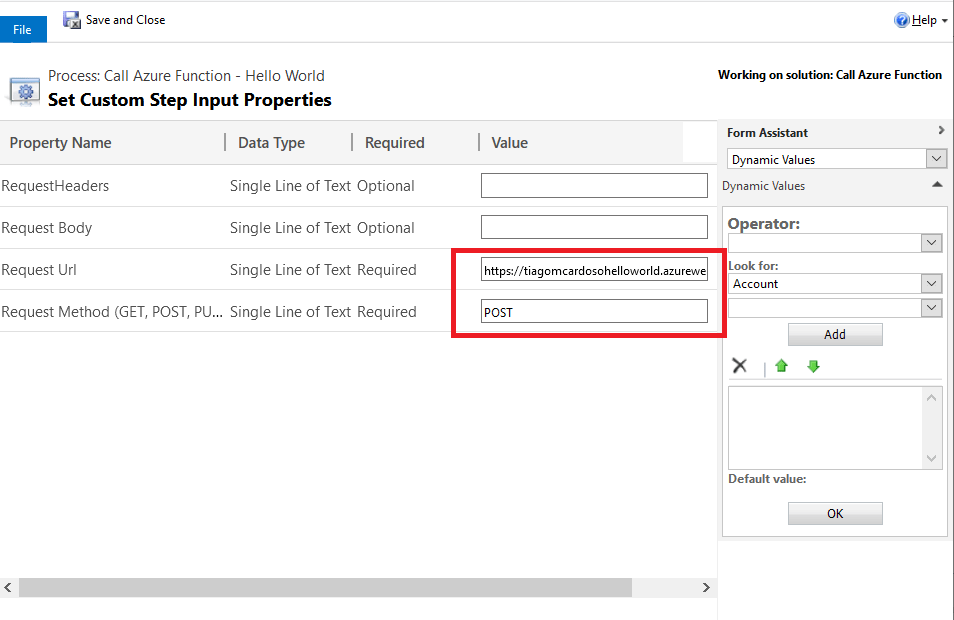The width and height of the screenshot is (954, 620).
Task: Collapse the Dynamic Values section triangle
Action: point(937,185)
